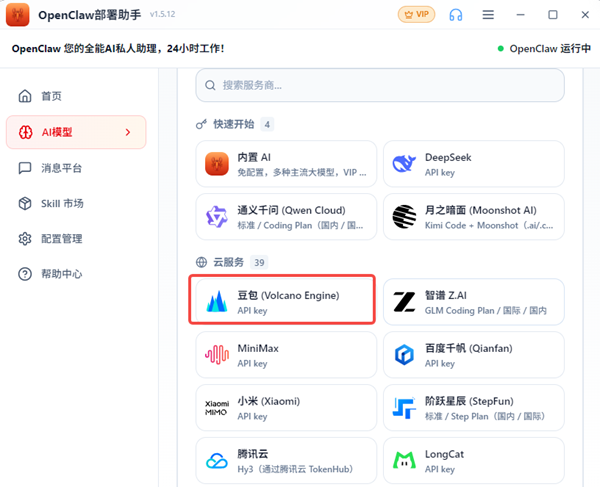Click the globe icon beside 云服务
The image size is (600, 487).
coord(201,262)
